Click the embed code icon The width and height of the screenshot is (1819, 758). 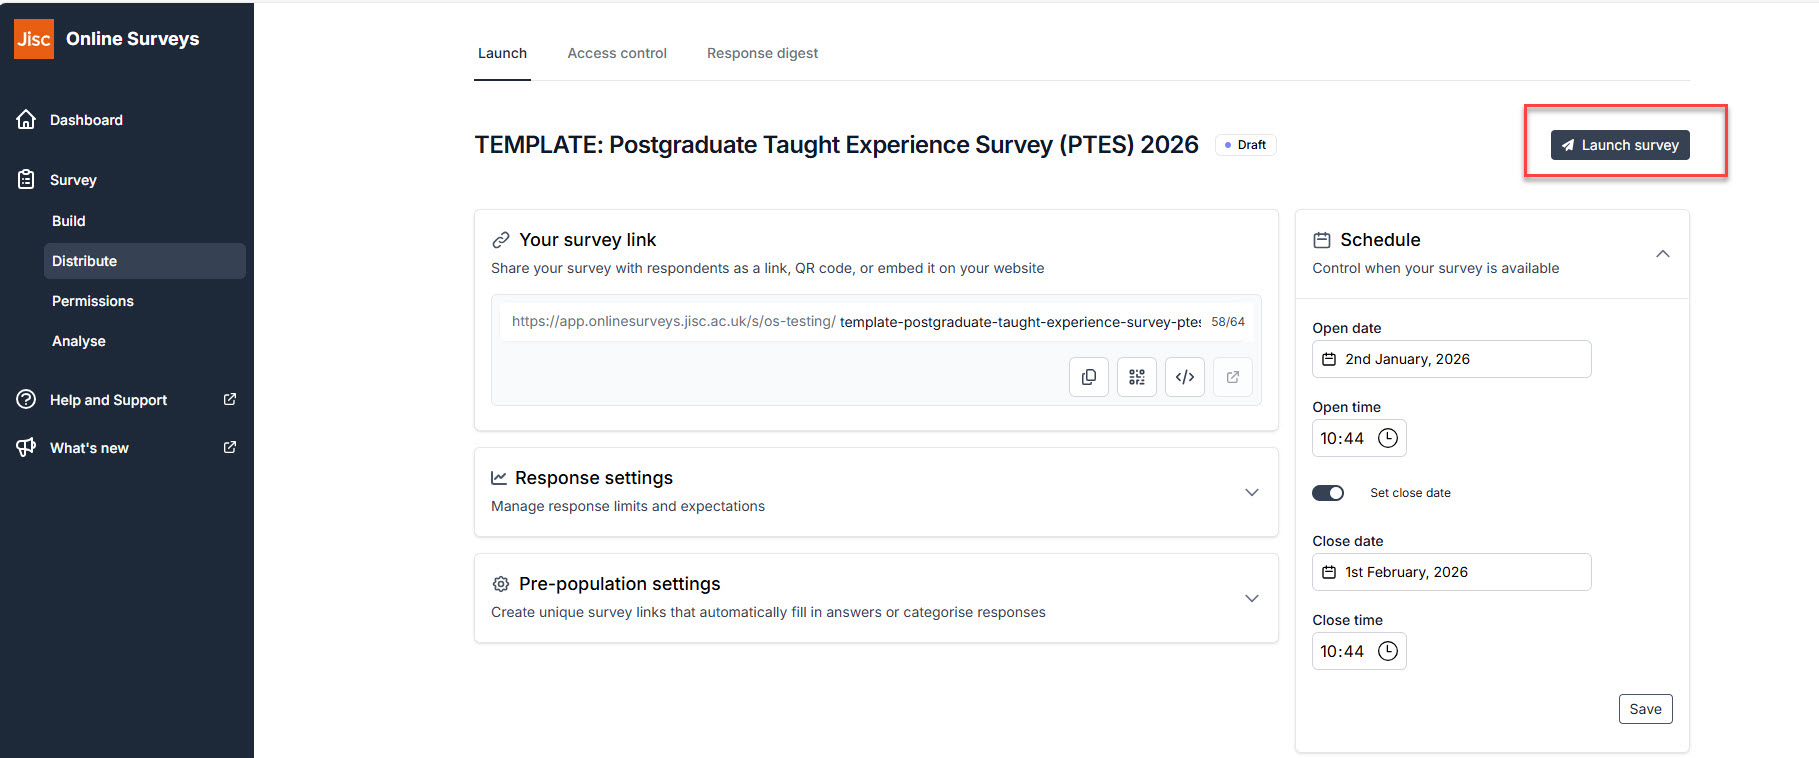[x=1184, y=377]
